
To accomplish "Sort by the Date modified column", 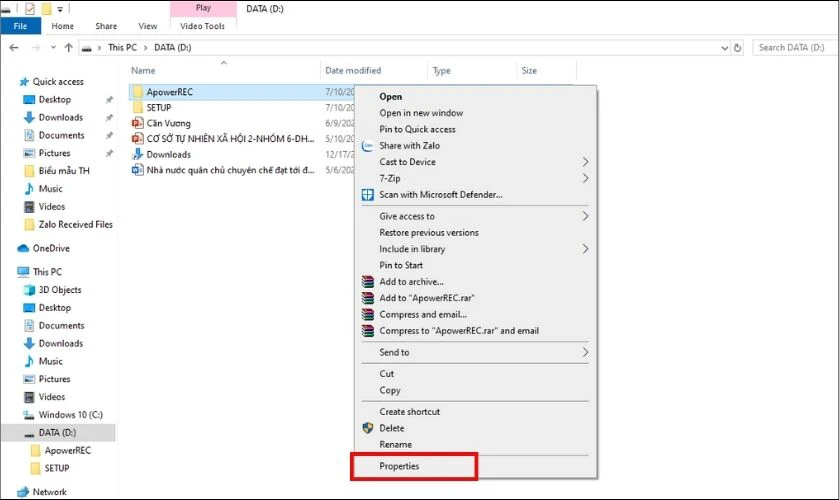I will 353,70.
